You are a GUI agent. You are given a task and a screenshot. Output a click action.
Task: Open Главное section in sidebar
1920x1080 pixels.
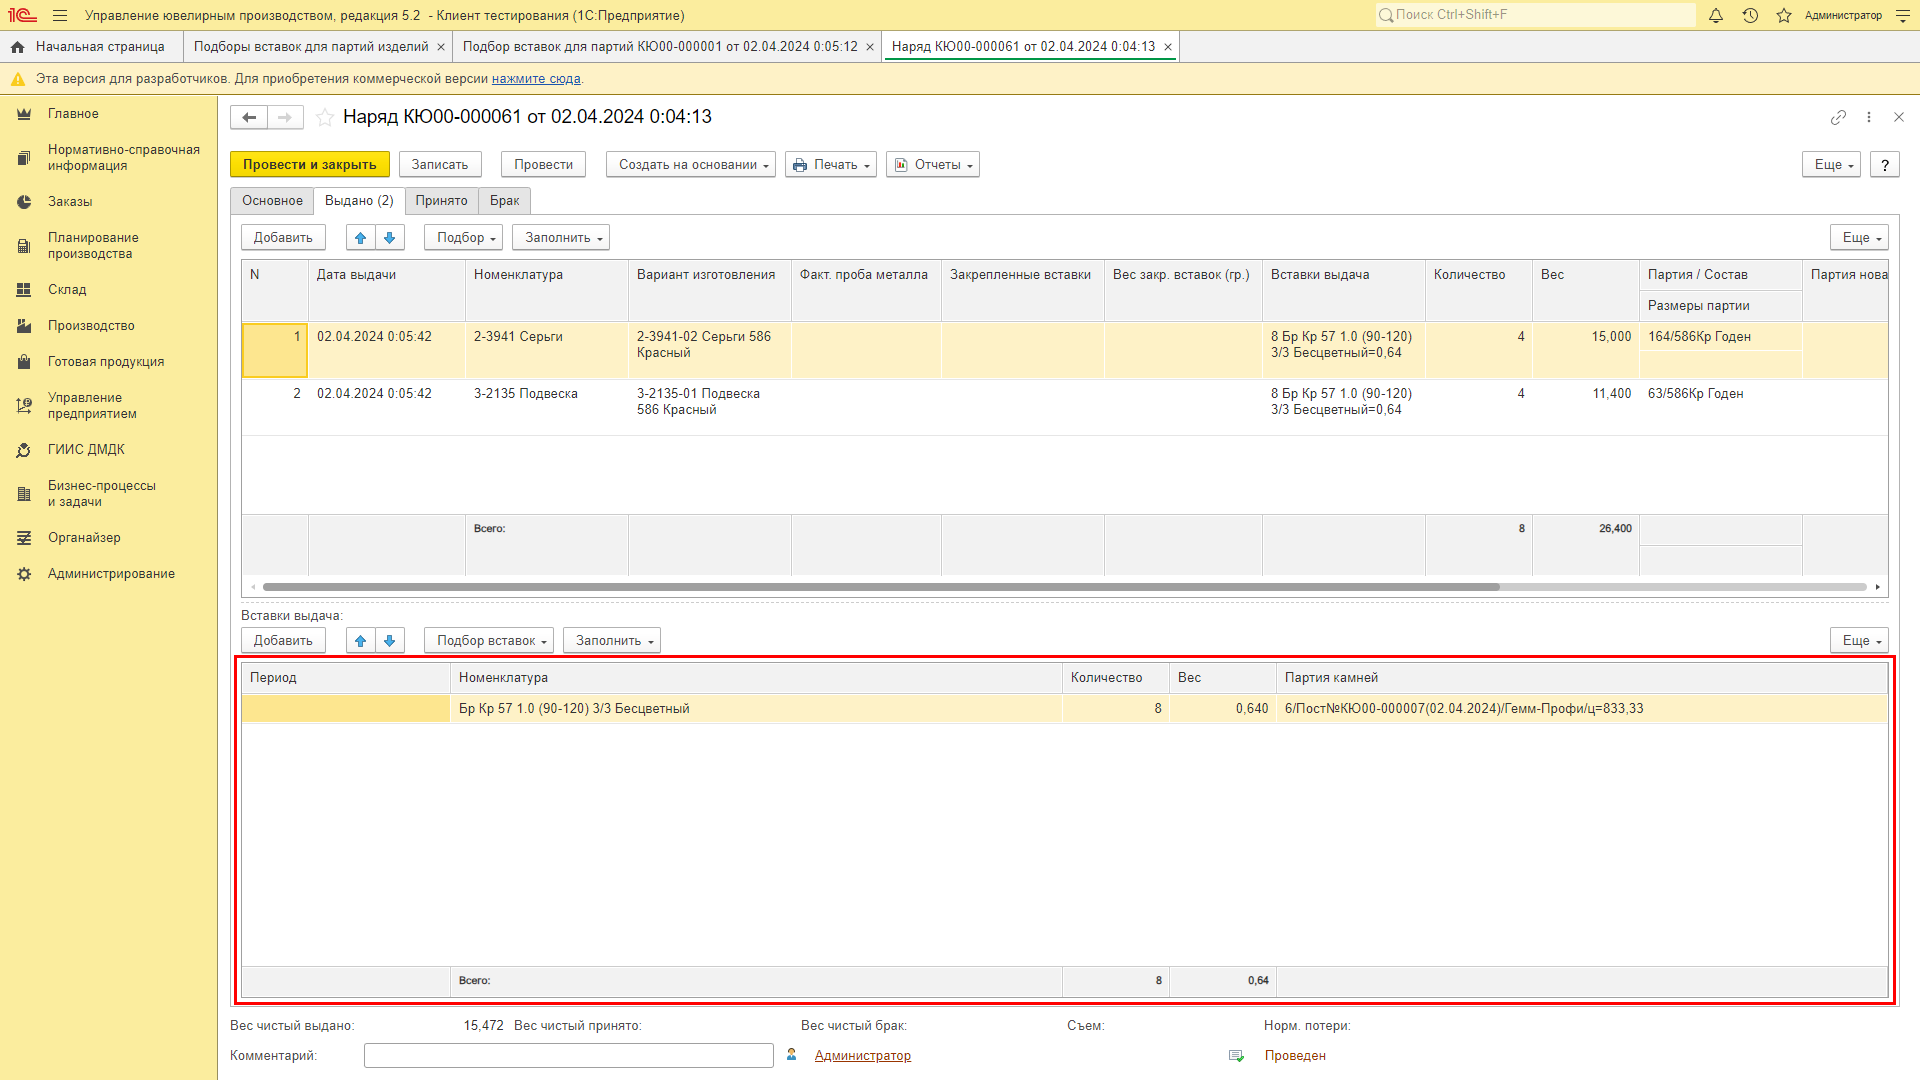[73, 114]
